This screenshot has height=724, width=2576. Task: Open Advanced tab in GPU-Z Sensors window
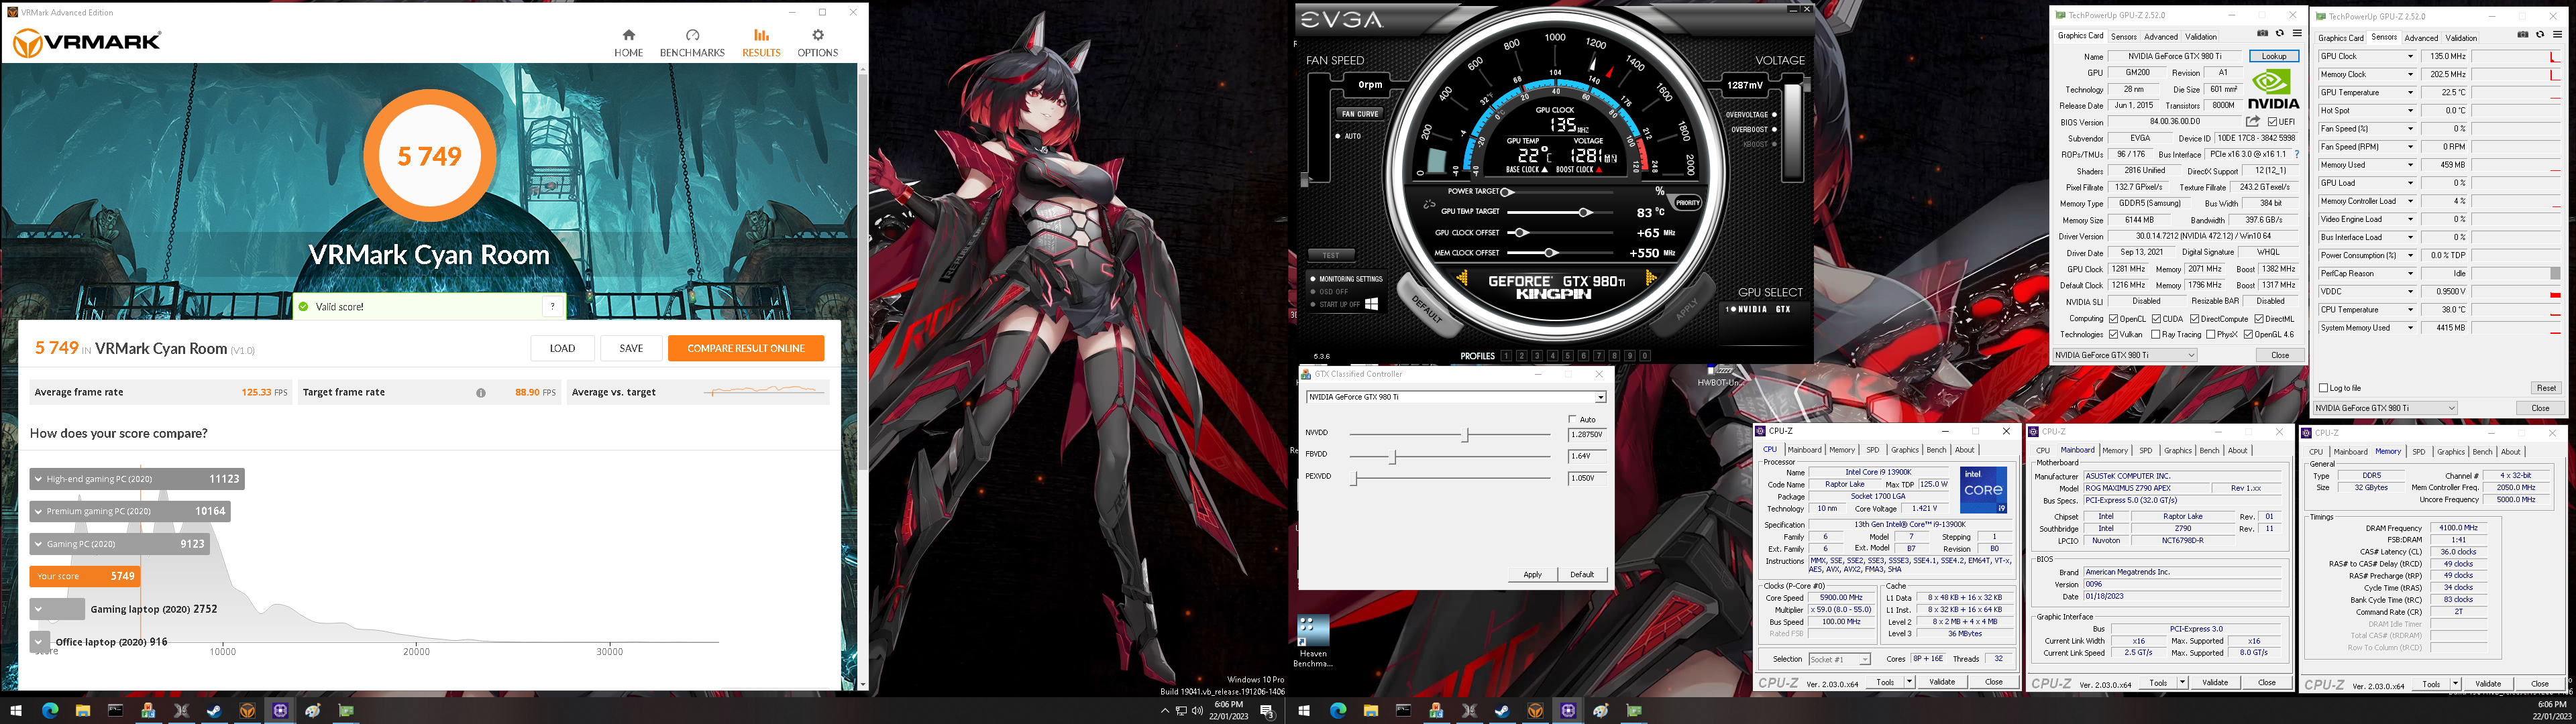tap(2421, 38)
